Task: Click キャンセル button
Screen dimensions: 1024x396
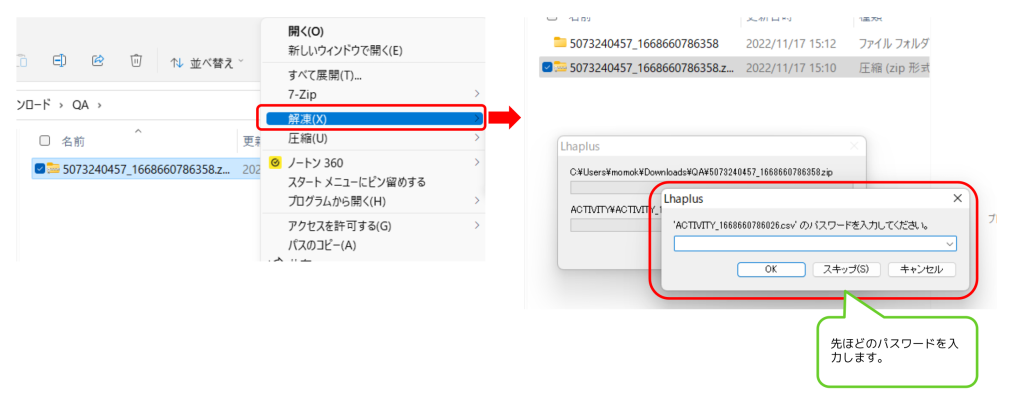Action: pyautogui.click(x=921, y=269)
